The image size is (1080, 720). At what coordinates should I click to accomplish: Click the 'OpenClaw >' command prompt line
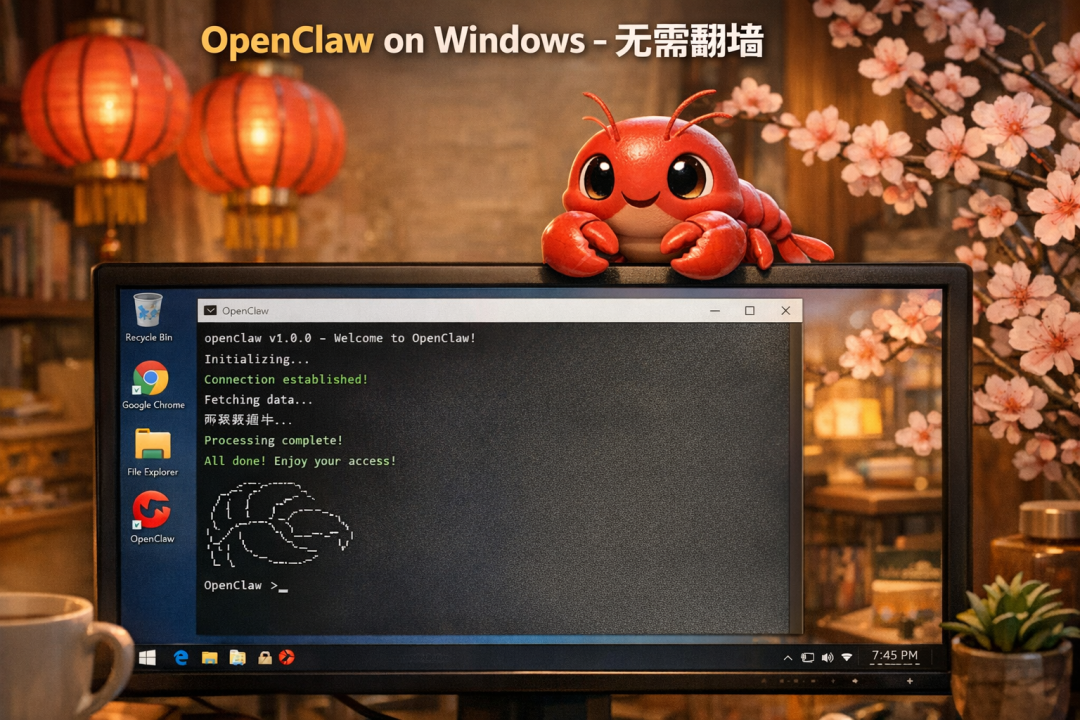246,586
